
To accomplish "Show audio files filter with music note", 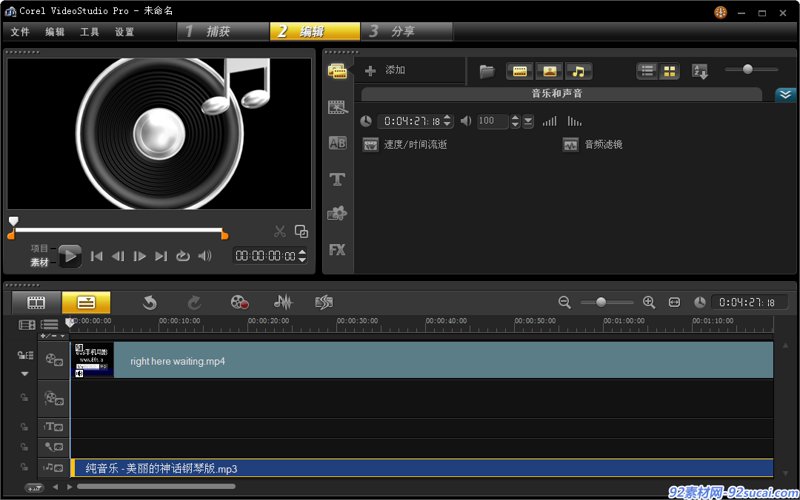I will pyautogui.click(x=578, y=71).
